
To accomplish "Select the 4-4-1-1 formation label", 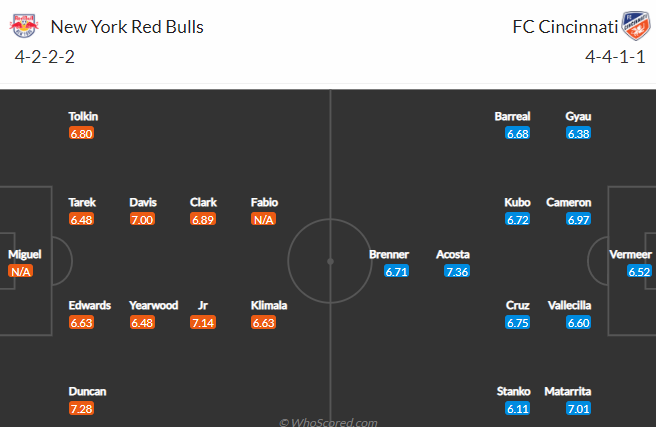I will pyautogui.click(x=615, y=57).
